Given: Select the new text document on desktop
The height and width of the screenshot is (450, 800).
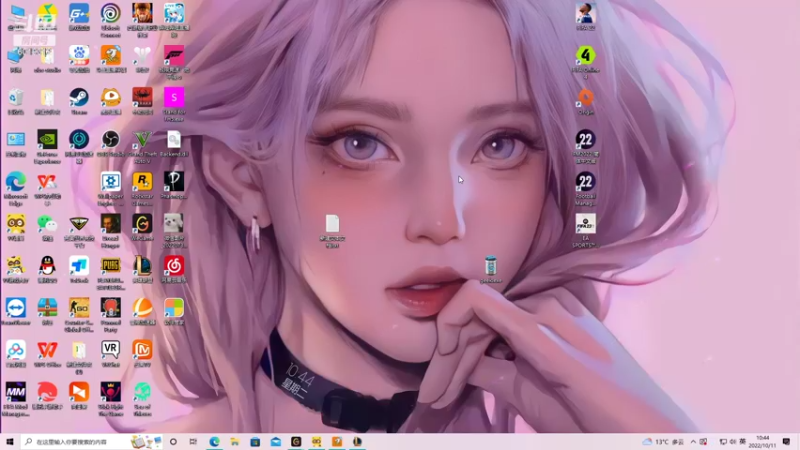Looking at the screenshot, I should tap(333, 231).
